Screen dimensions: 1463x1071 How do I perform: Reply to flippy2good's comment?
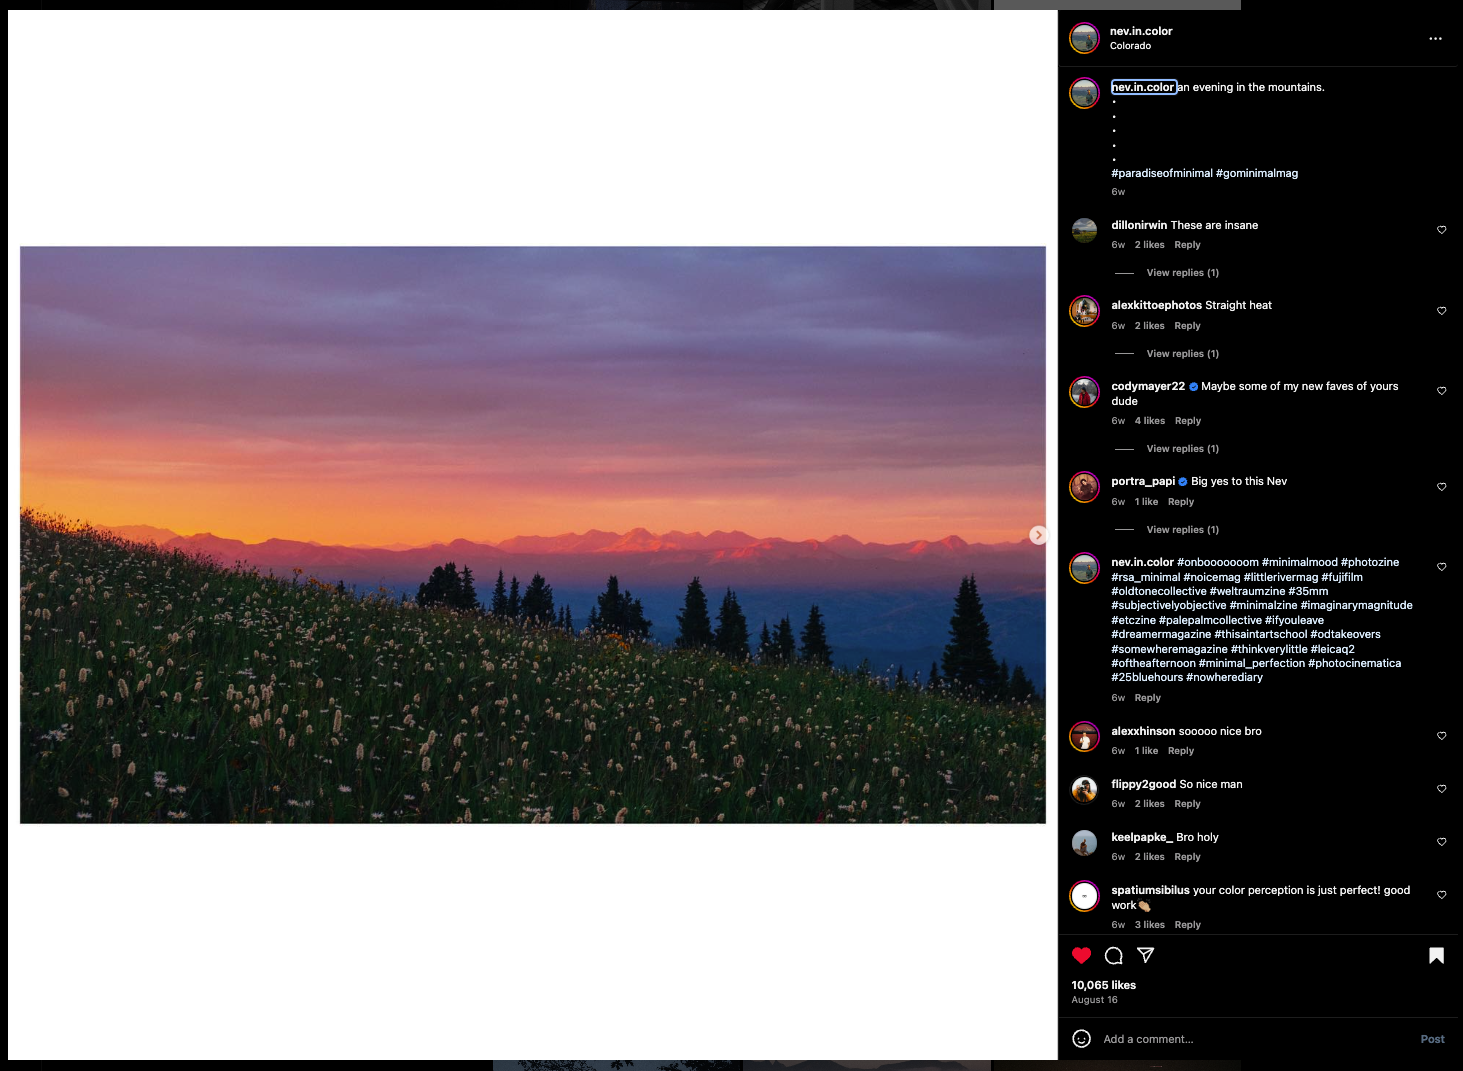click(1187, 804)
